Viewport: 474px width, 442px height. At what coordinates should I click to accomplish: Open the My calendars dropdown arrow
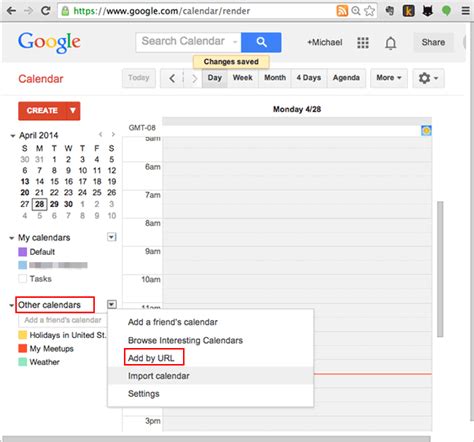click(112, 237)
